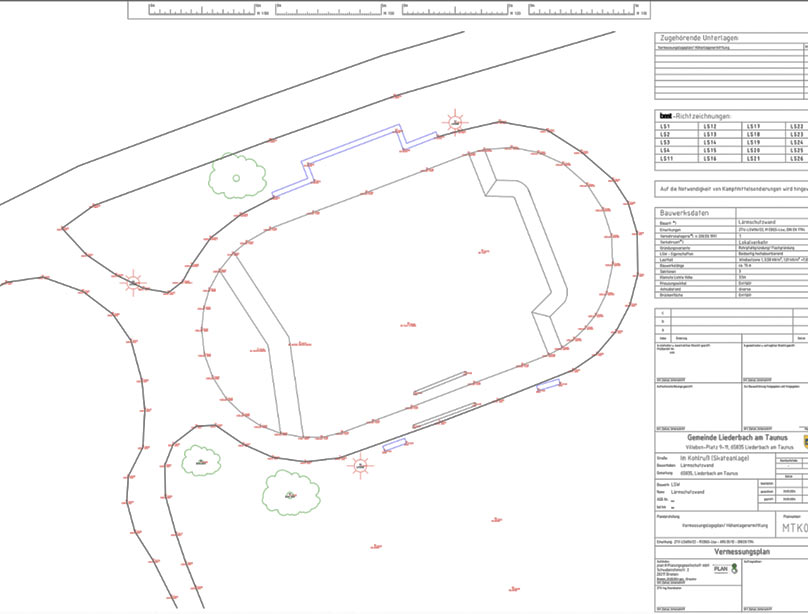Select the LS17 entry in the drawing list
808x614 pixels.
pyautogui.click(x=754, y=127)
